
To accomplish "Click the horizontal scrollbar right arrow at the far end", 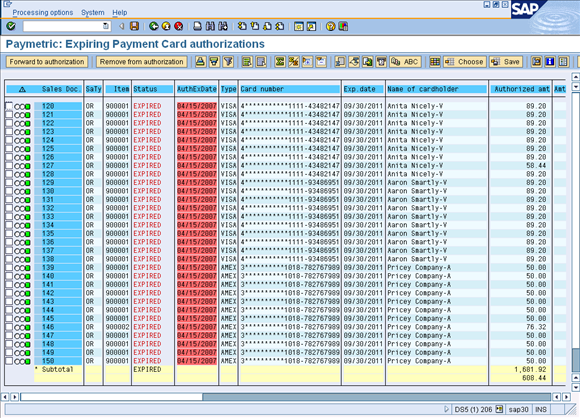I will [567, 397].
